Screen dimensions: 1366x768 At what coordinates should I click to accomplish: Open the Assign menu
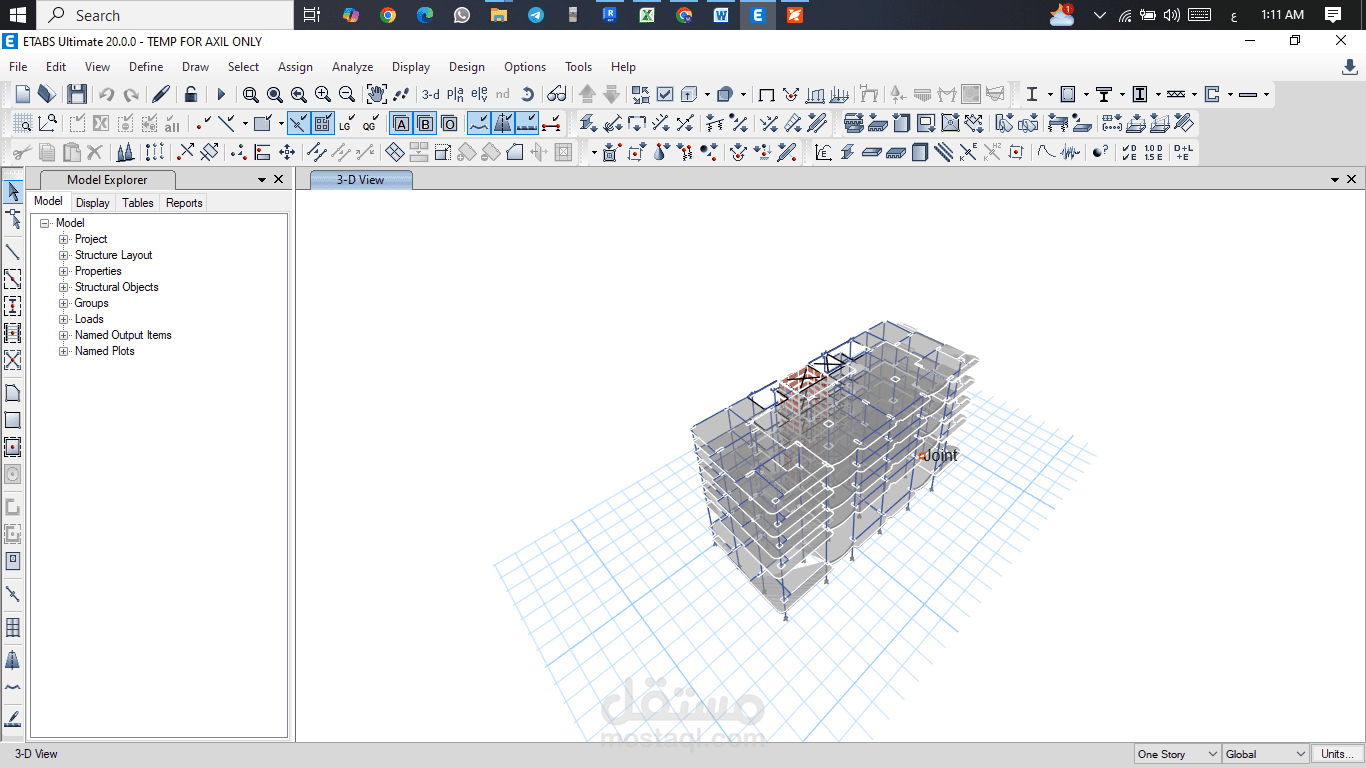295,67
